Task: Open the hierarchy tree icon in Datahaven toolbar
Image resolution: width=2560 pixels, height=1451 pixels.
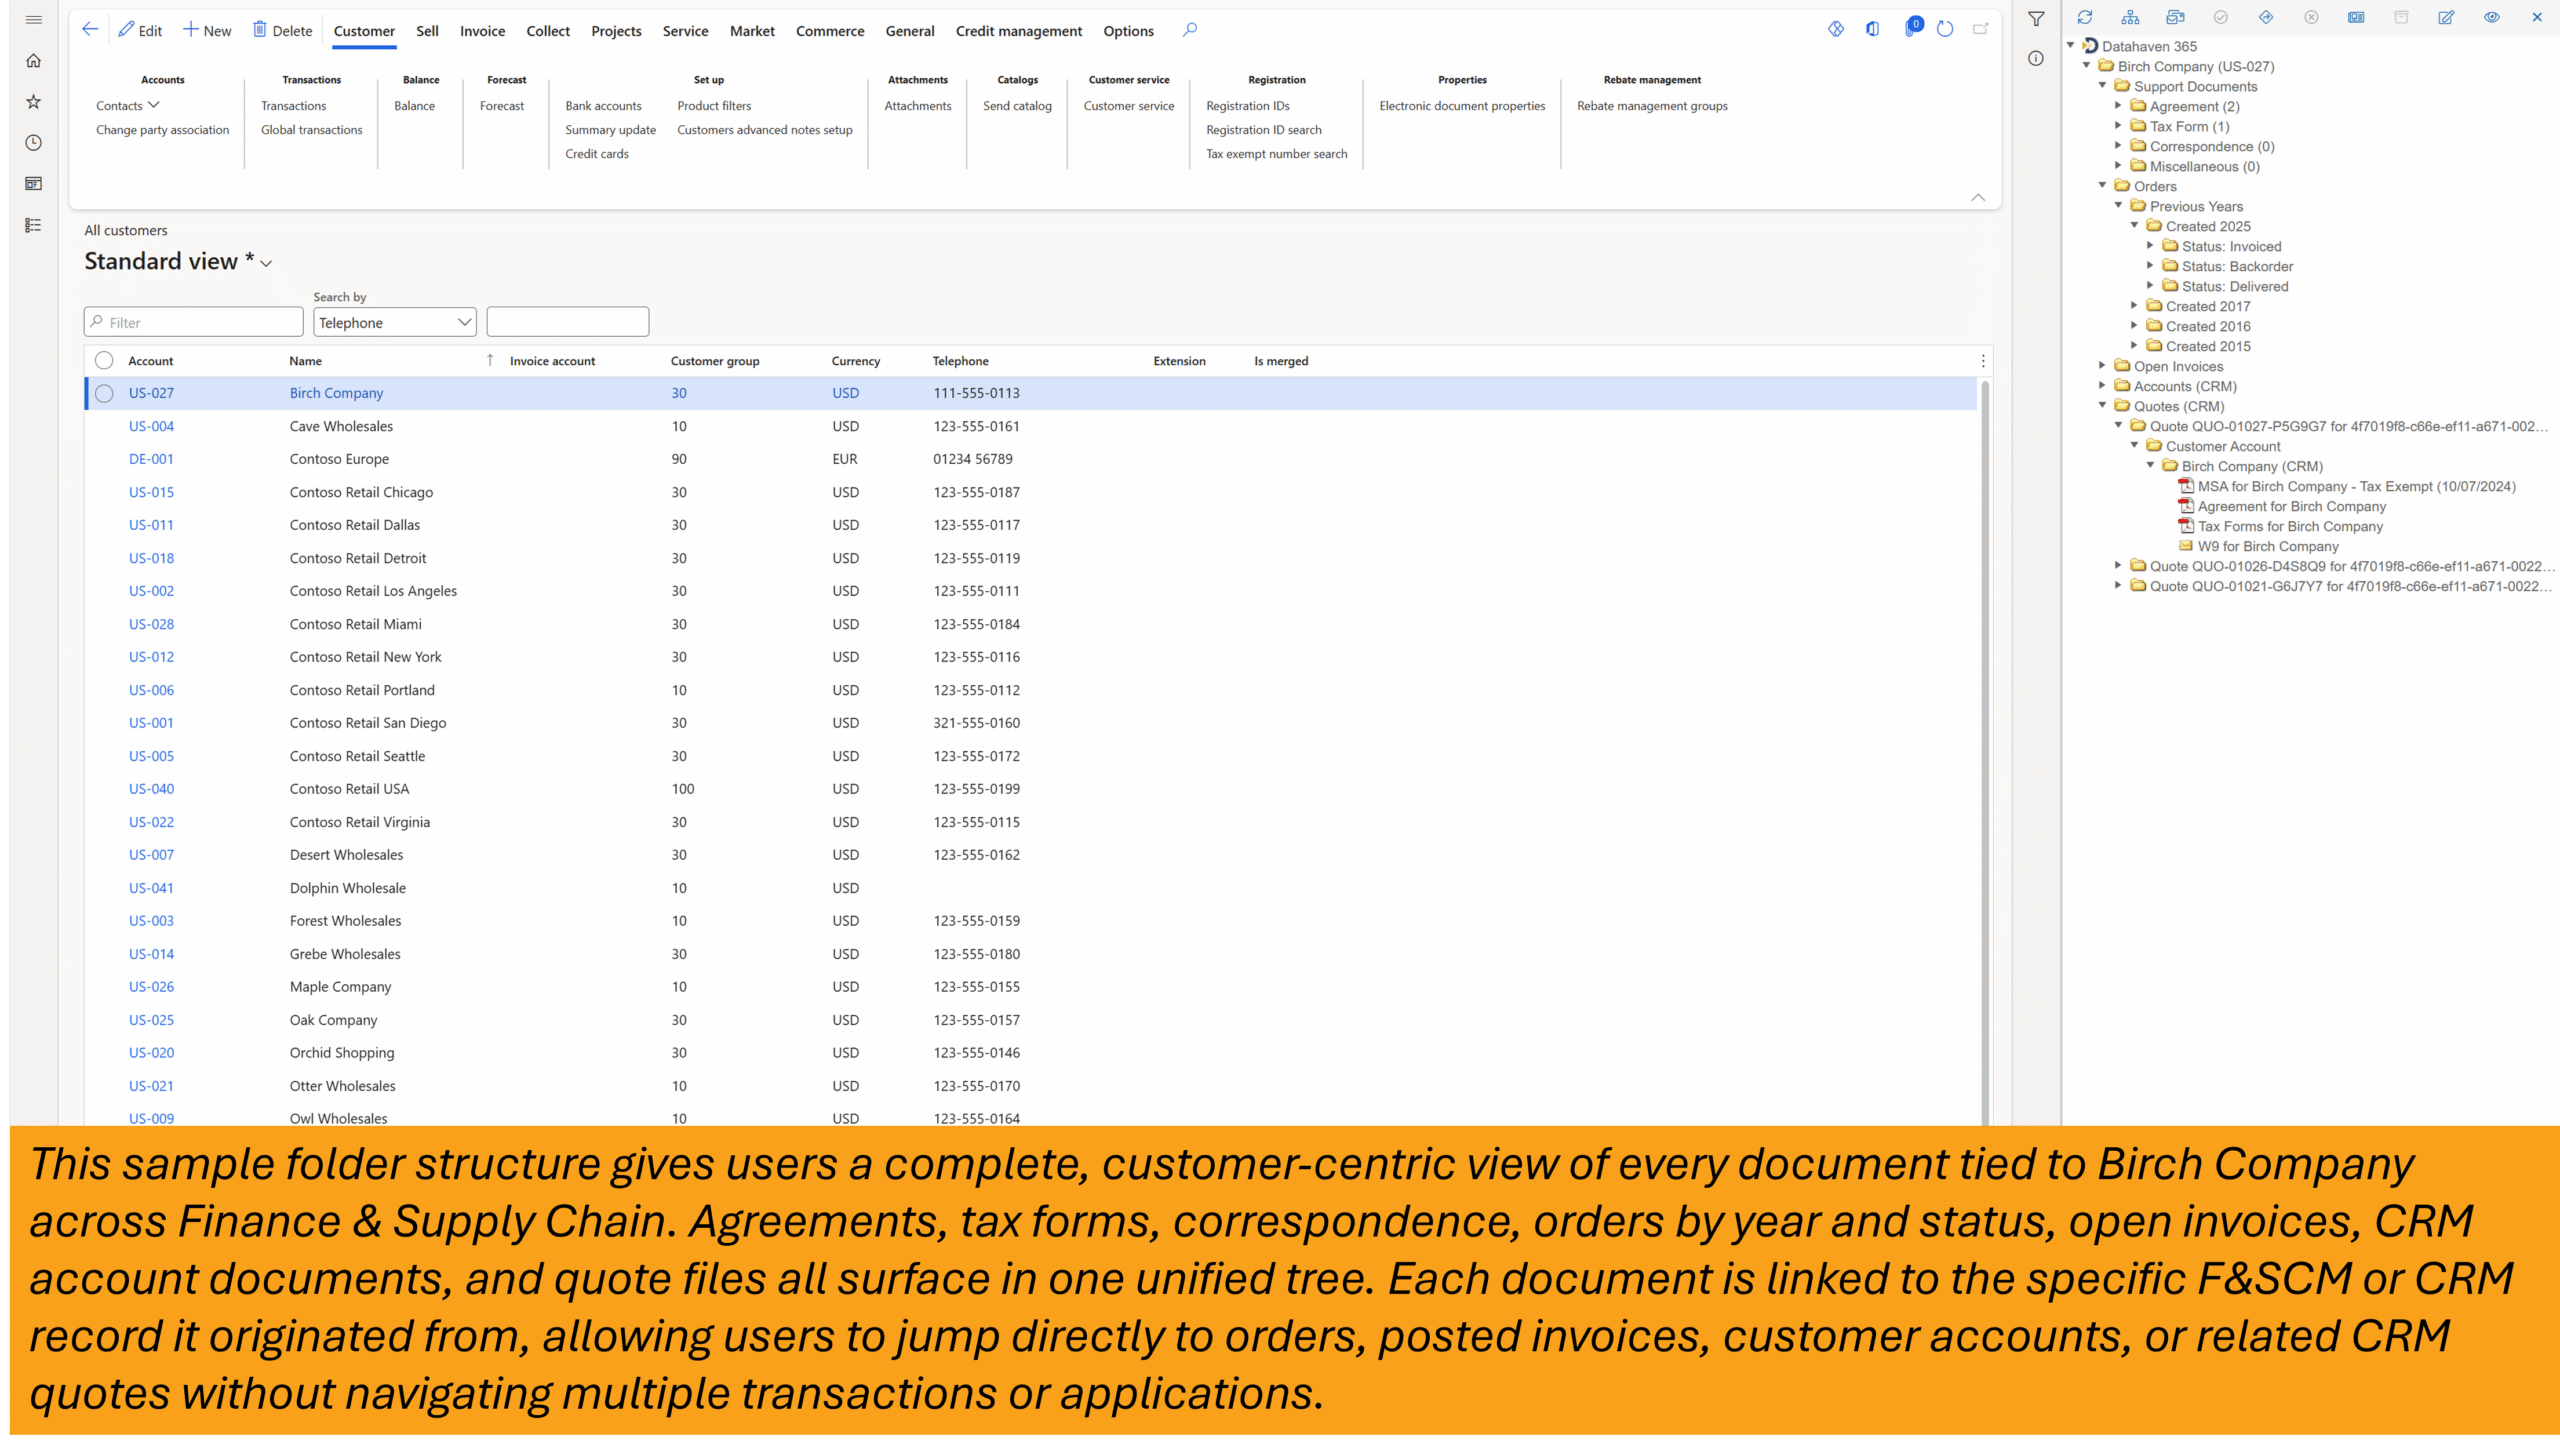Action: pos(2130,17)
